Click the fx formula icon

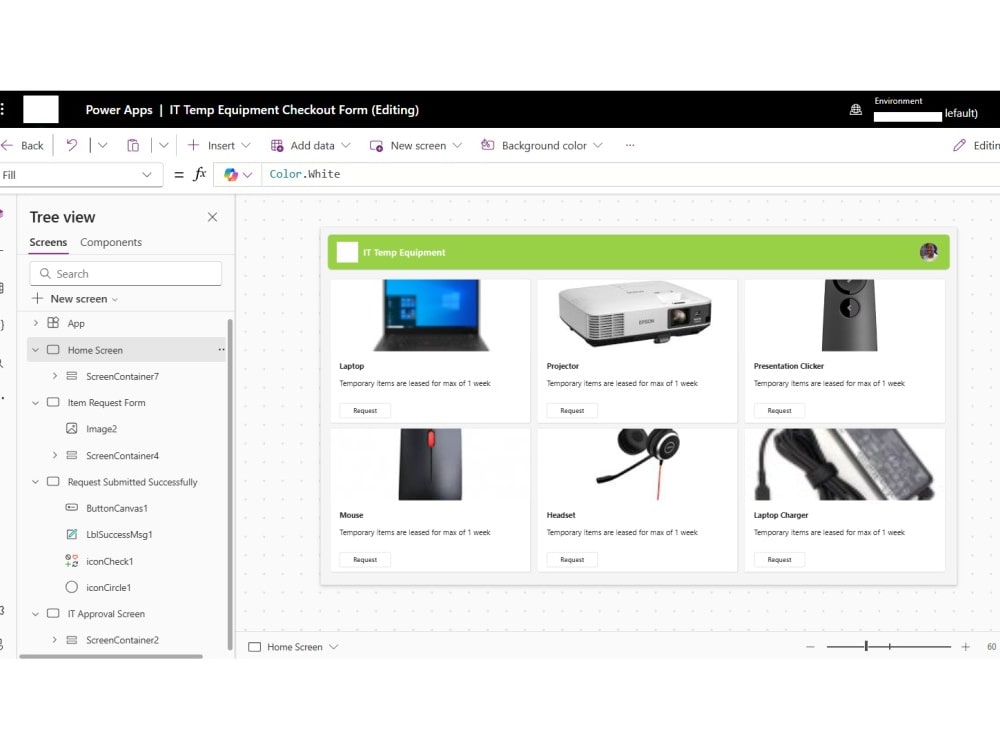[200, 174]
